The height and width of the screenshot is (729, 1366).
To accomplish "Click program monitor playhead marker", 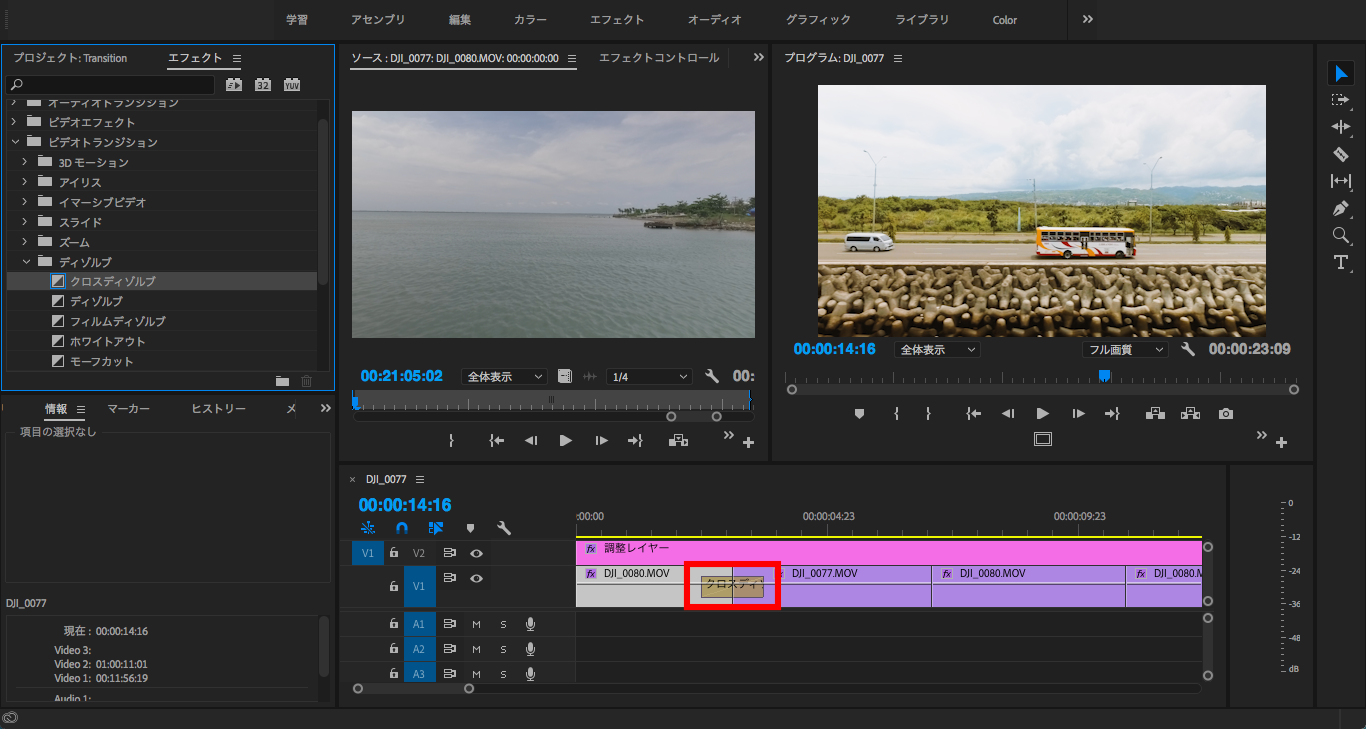I will coord(1104,376).
